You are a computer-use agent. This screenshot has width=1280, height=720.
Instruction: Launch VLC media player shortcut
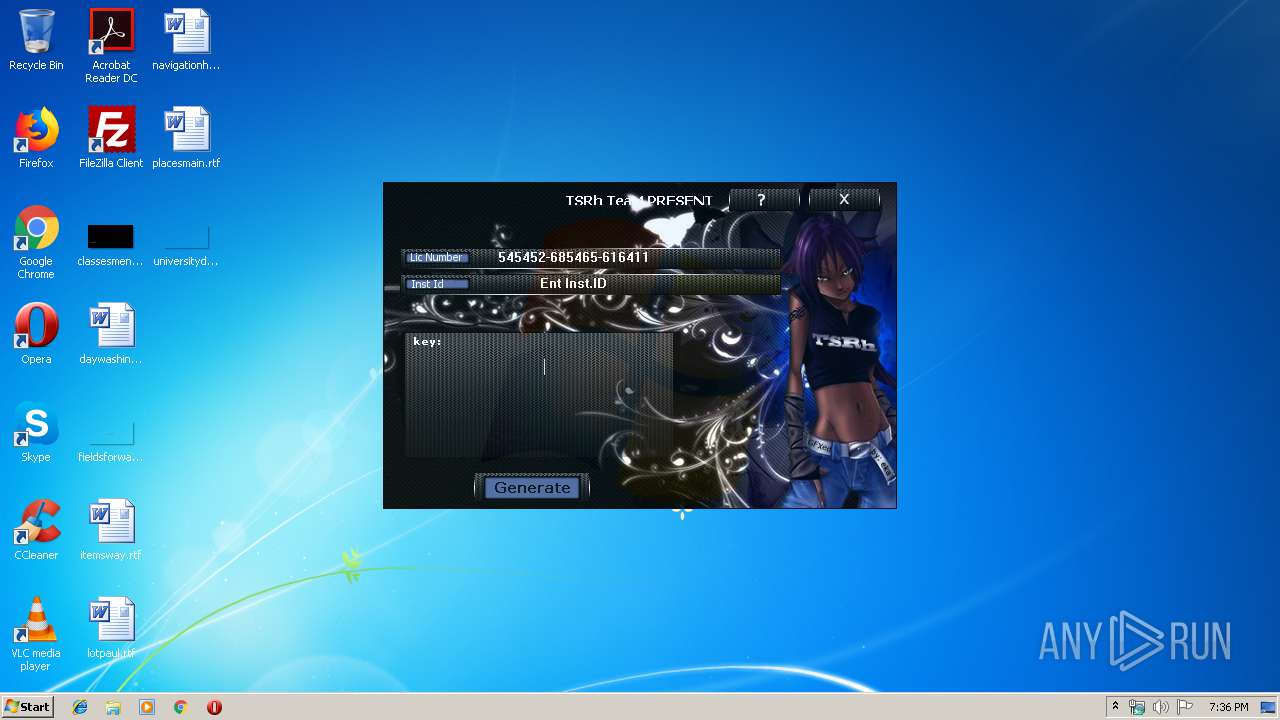pos(36,634)
